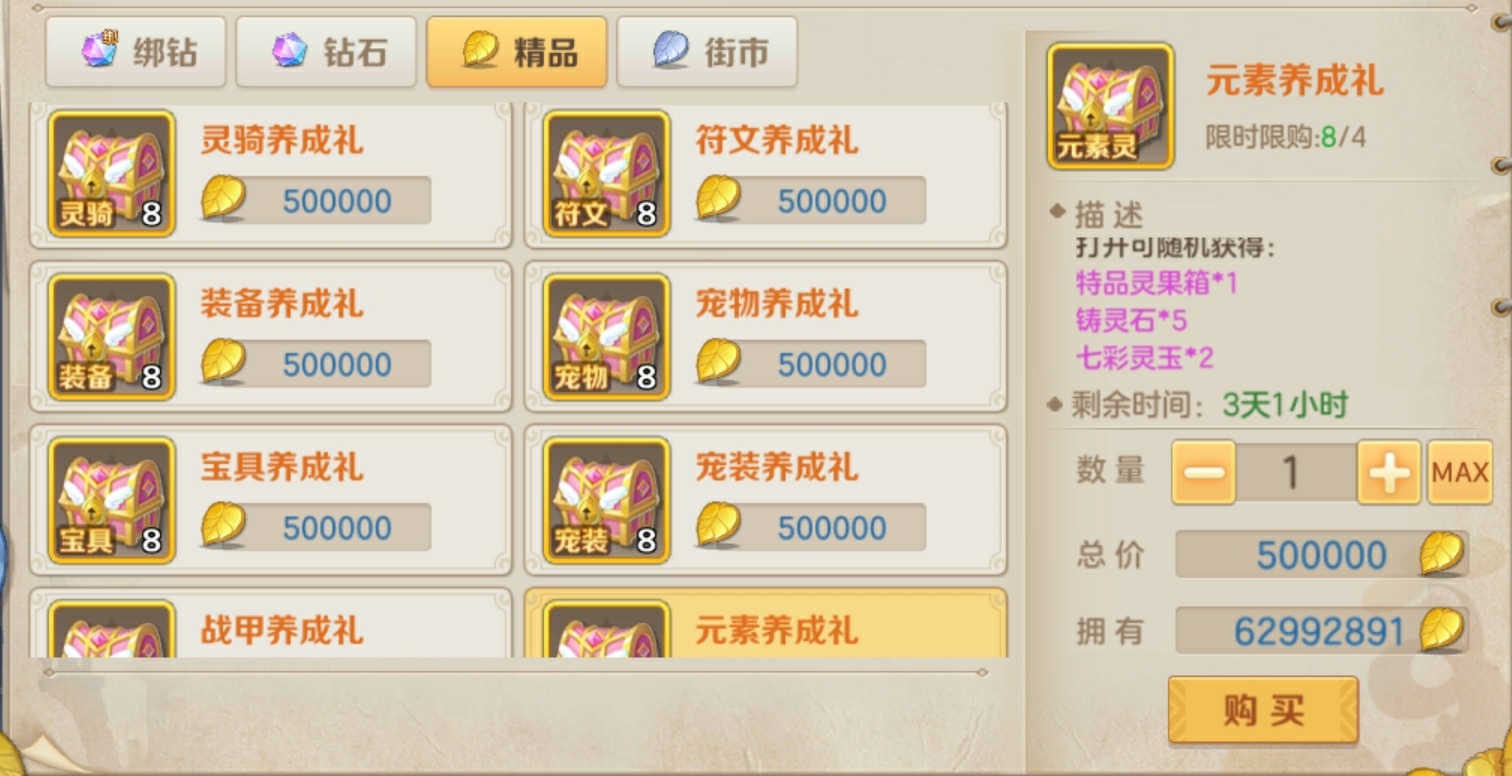Click the 购买 purchase button

(x=1263, y=710)
